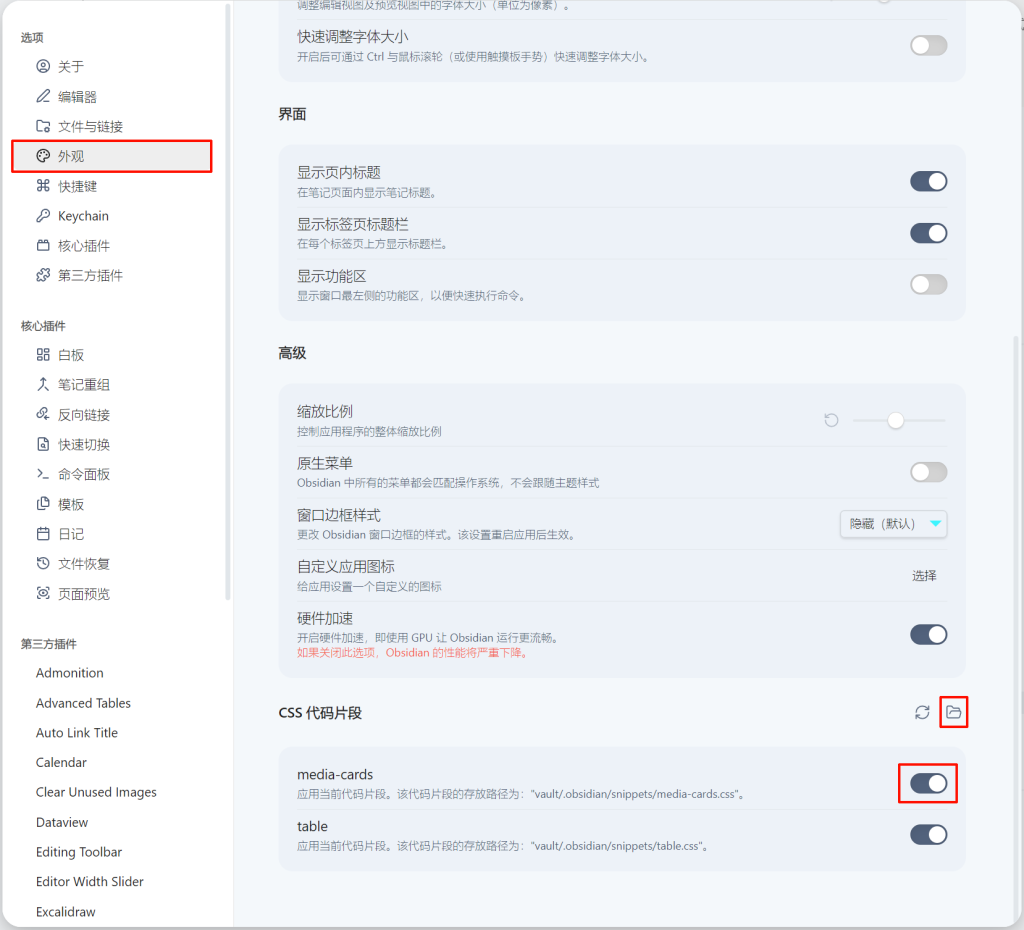Enable the 显示功能区 toggle
The height and width of the screenshot is (930, 1024).
[928, 284]
